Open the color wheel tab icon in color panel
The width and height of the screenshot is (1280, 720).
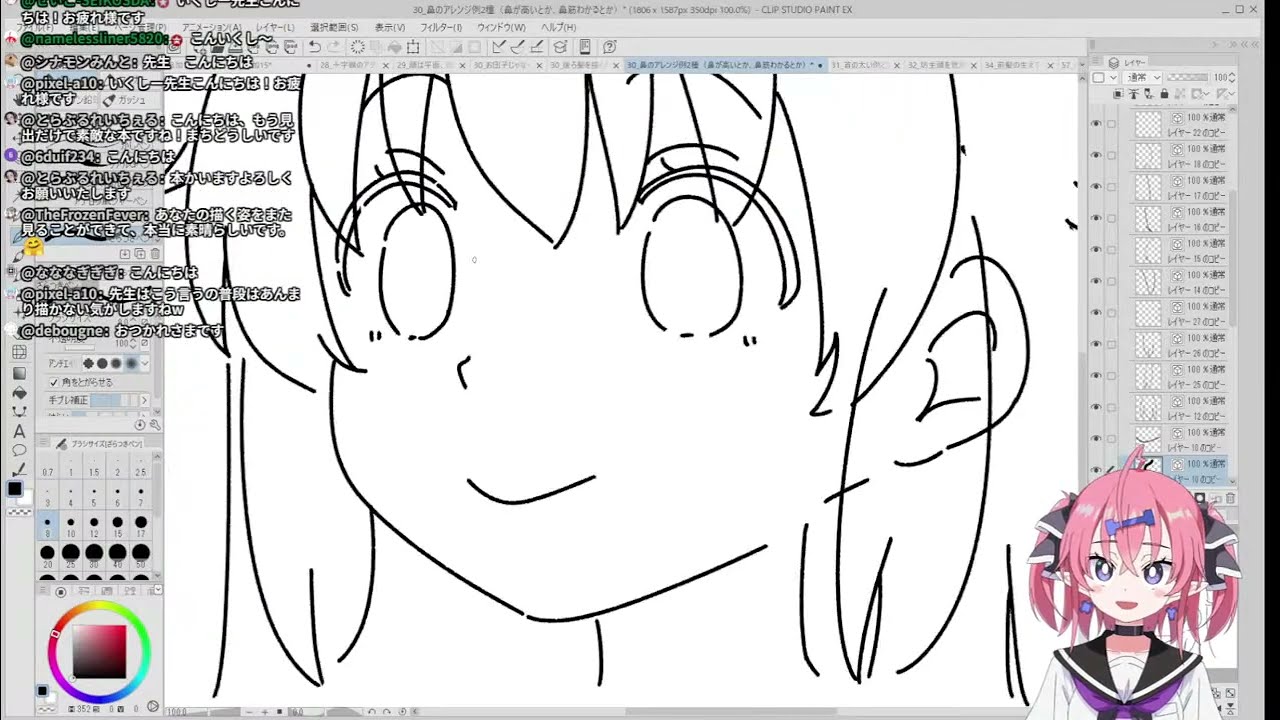click(61, 592)
